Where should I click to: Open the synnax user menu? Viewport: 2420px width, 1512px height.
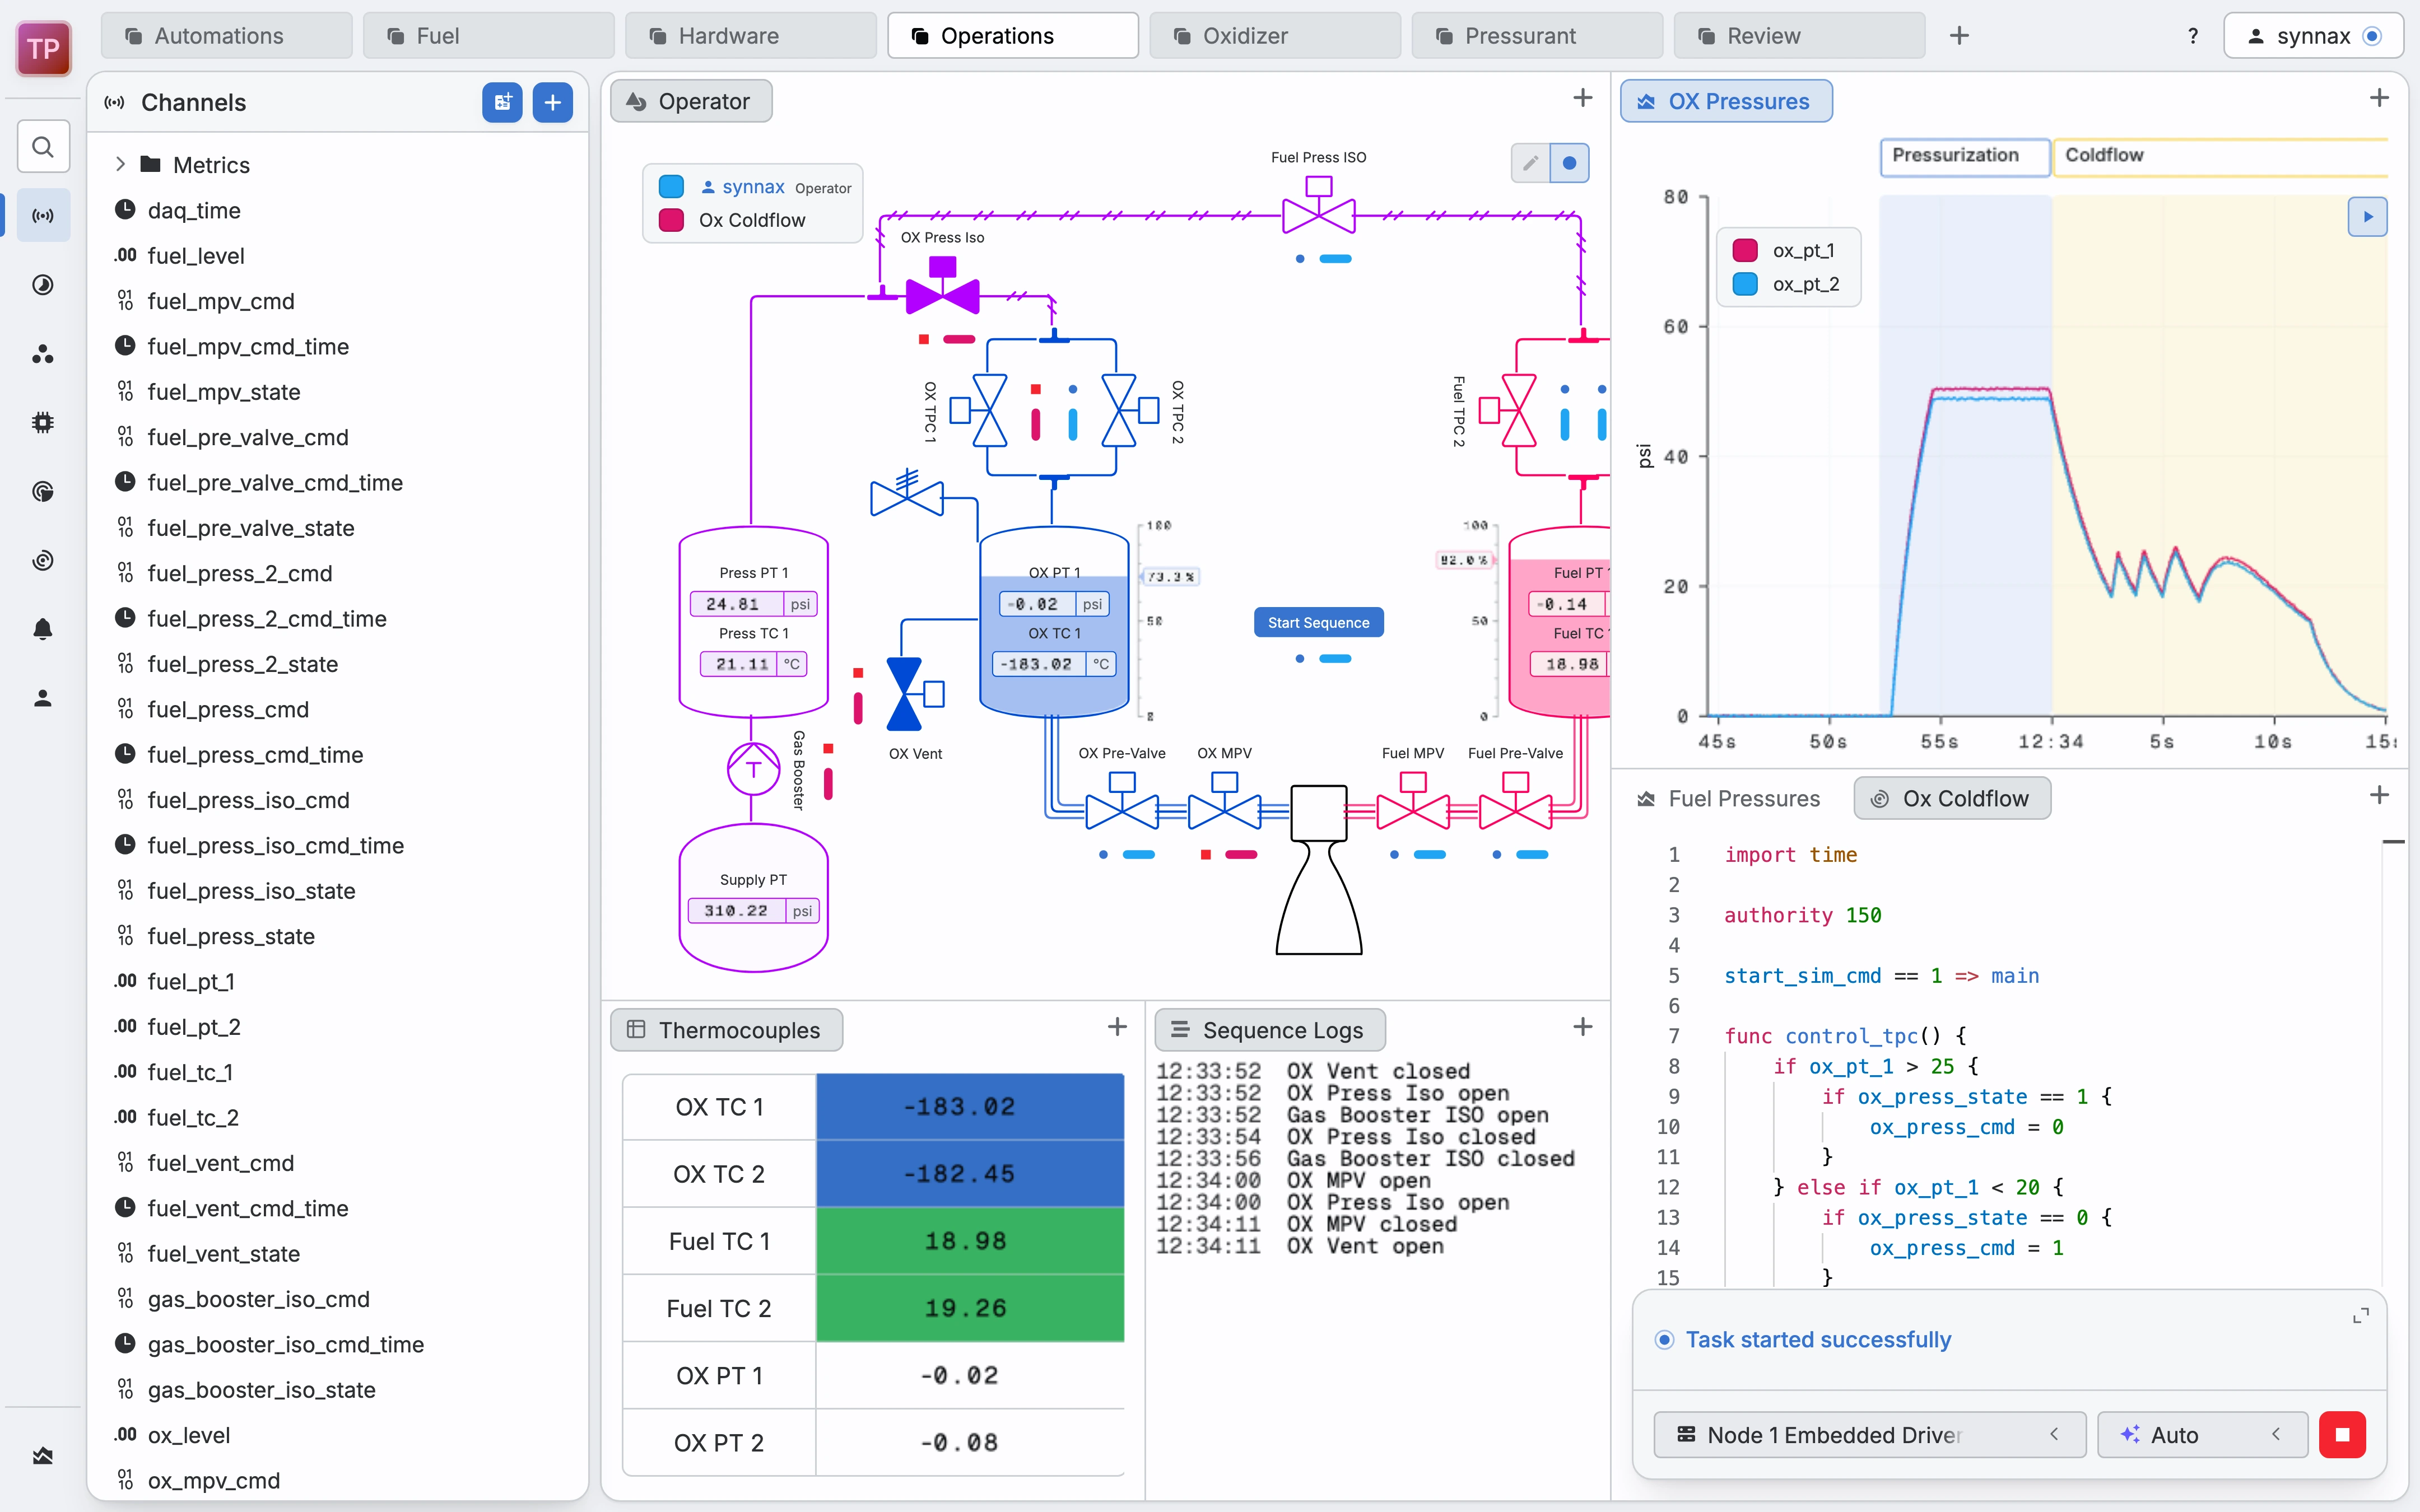coord(2313,36)
